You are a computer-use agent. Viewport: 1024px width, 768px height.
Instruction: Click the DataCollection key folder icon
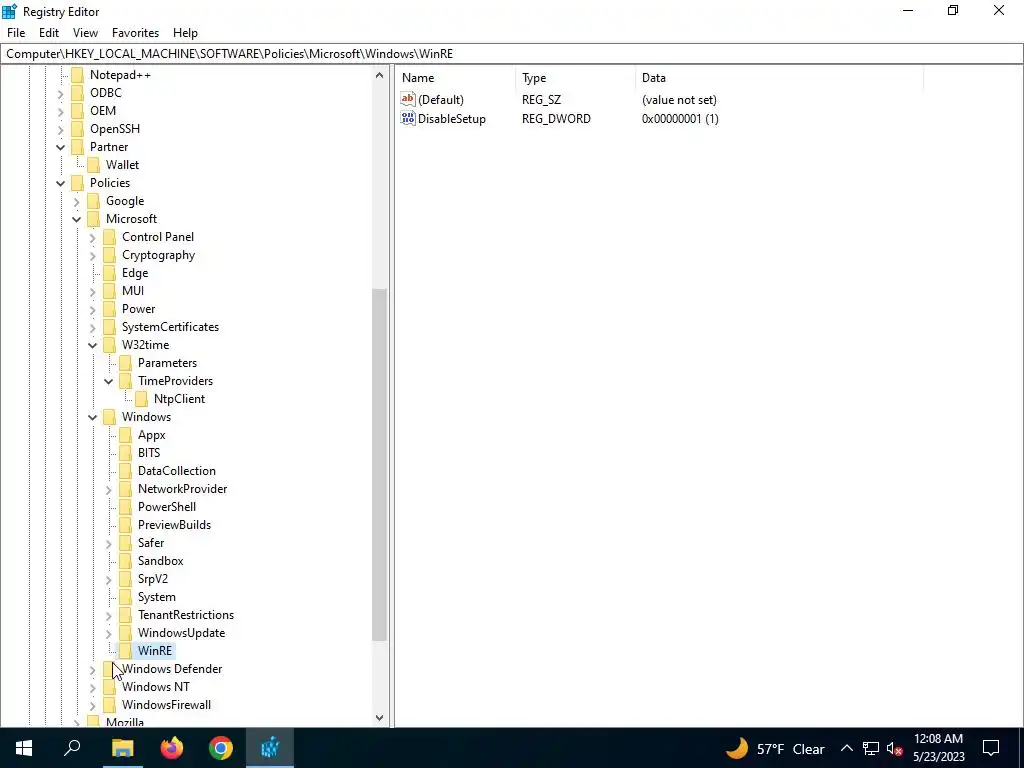[125, 470]
